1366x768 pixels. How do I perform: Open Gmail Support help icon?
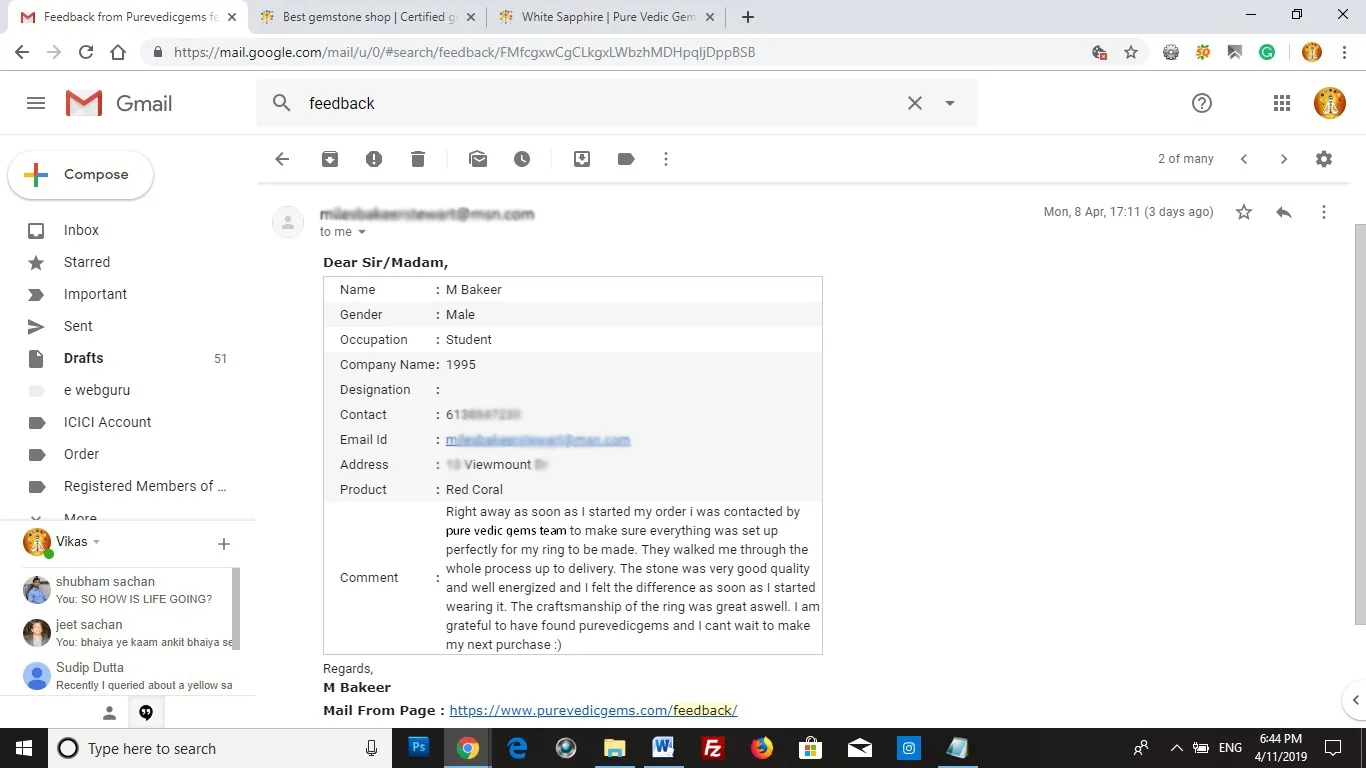coord(1202,103)
